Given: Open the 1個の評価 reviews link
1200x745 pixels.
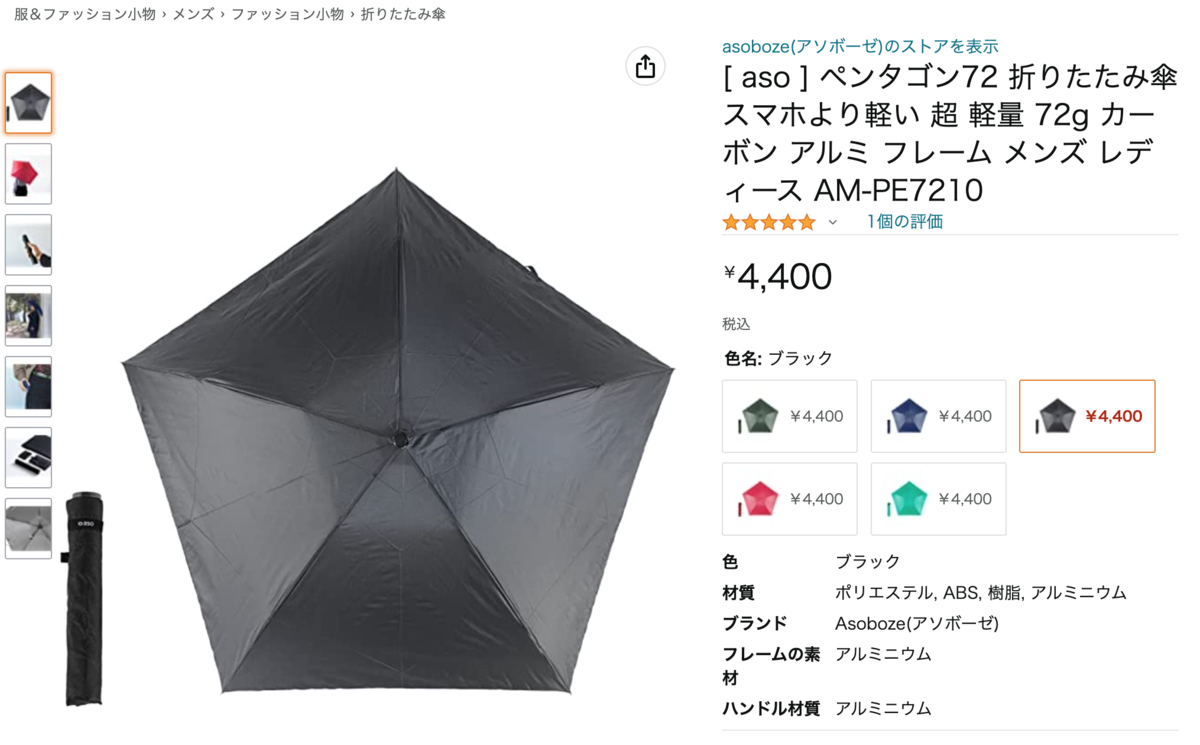Looking at the screenshot, I should tap(905, 222).
